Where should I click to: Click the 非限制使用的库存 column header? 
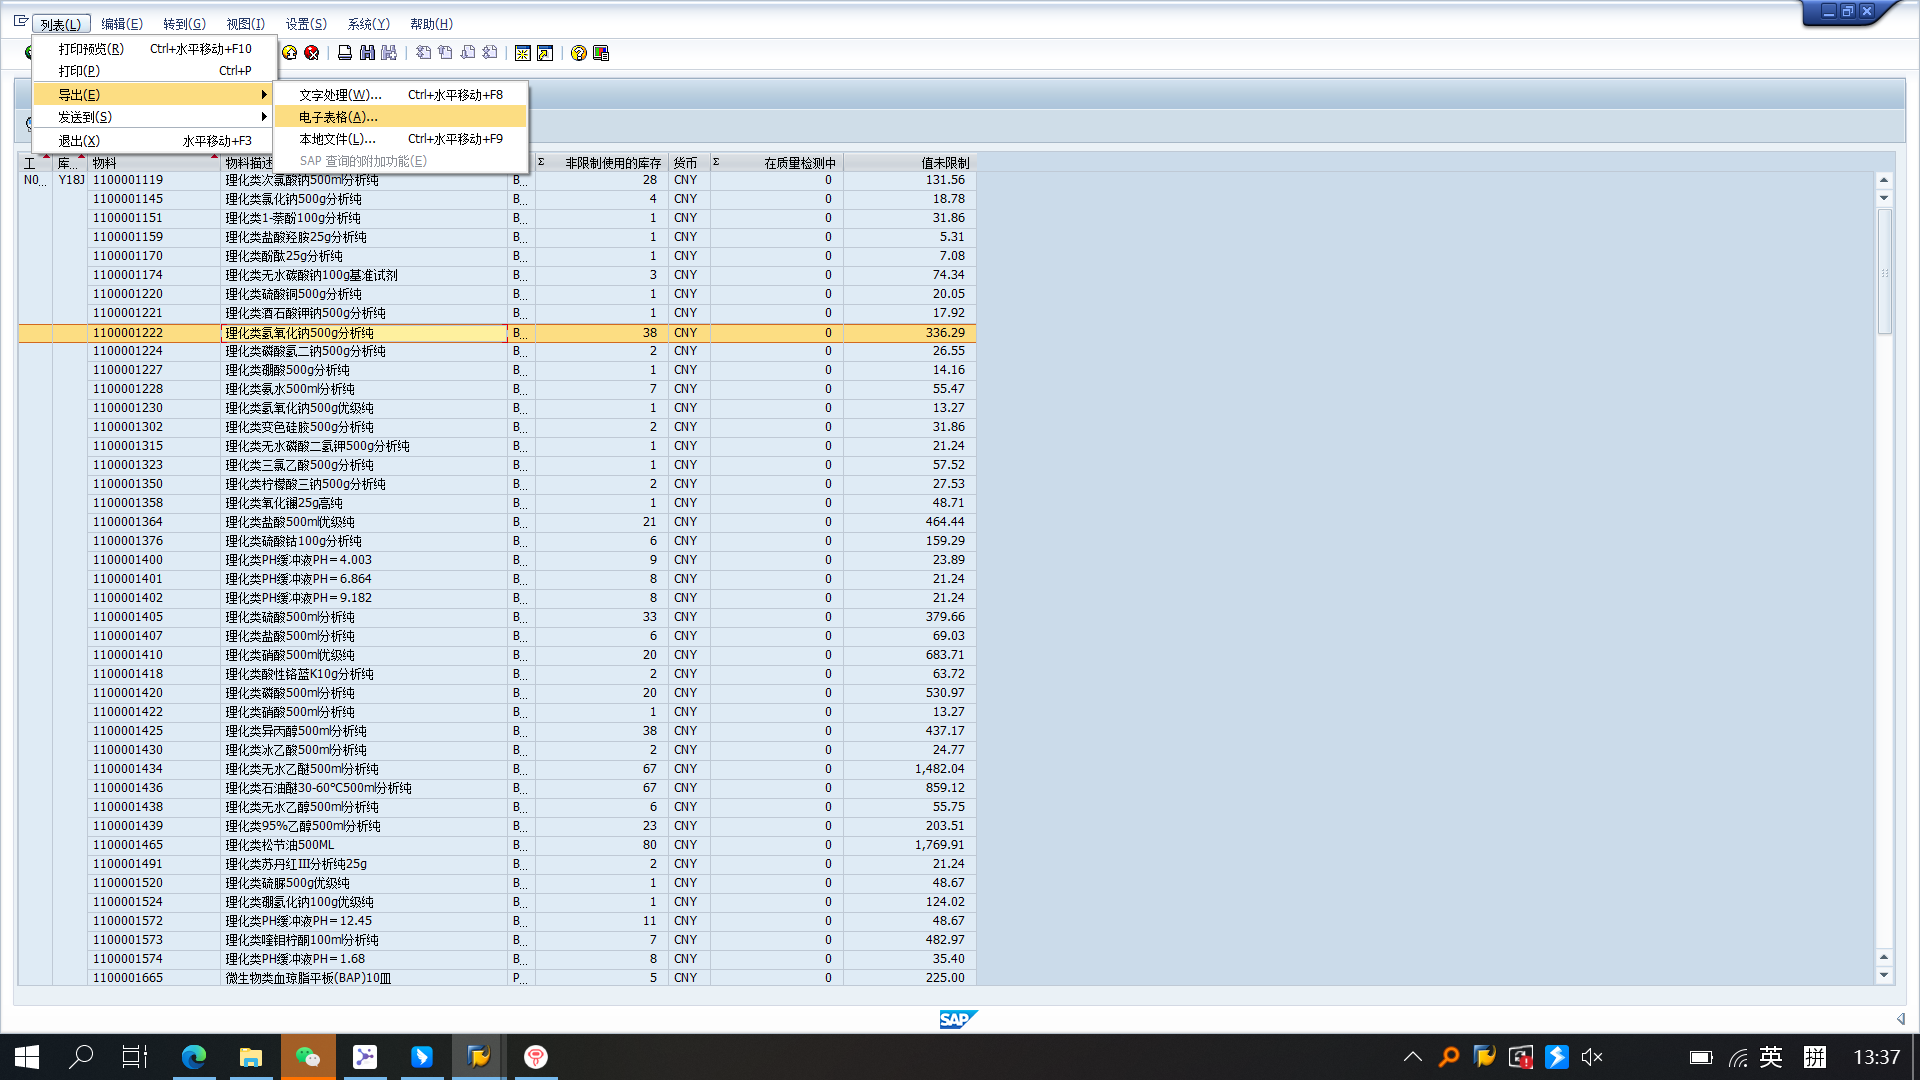tap(602, 162)
